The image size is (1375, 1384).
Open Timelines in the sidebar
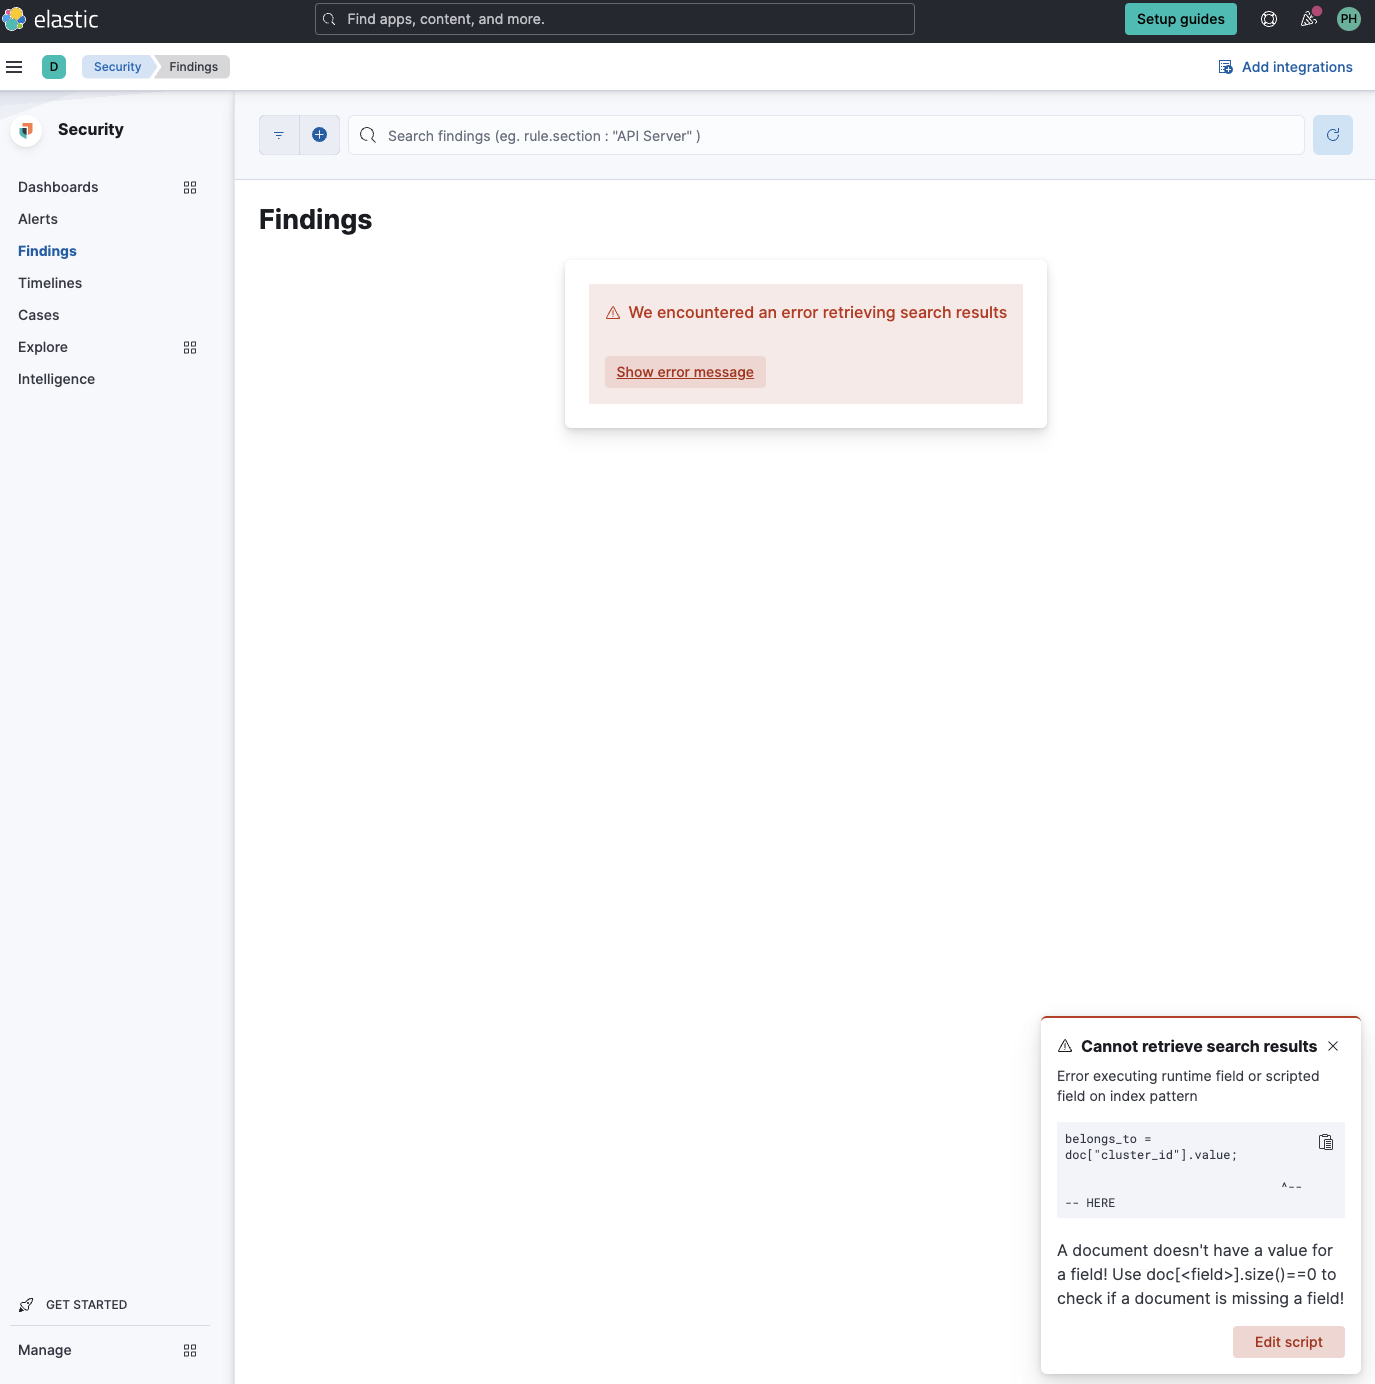click(50, 283)
